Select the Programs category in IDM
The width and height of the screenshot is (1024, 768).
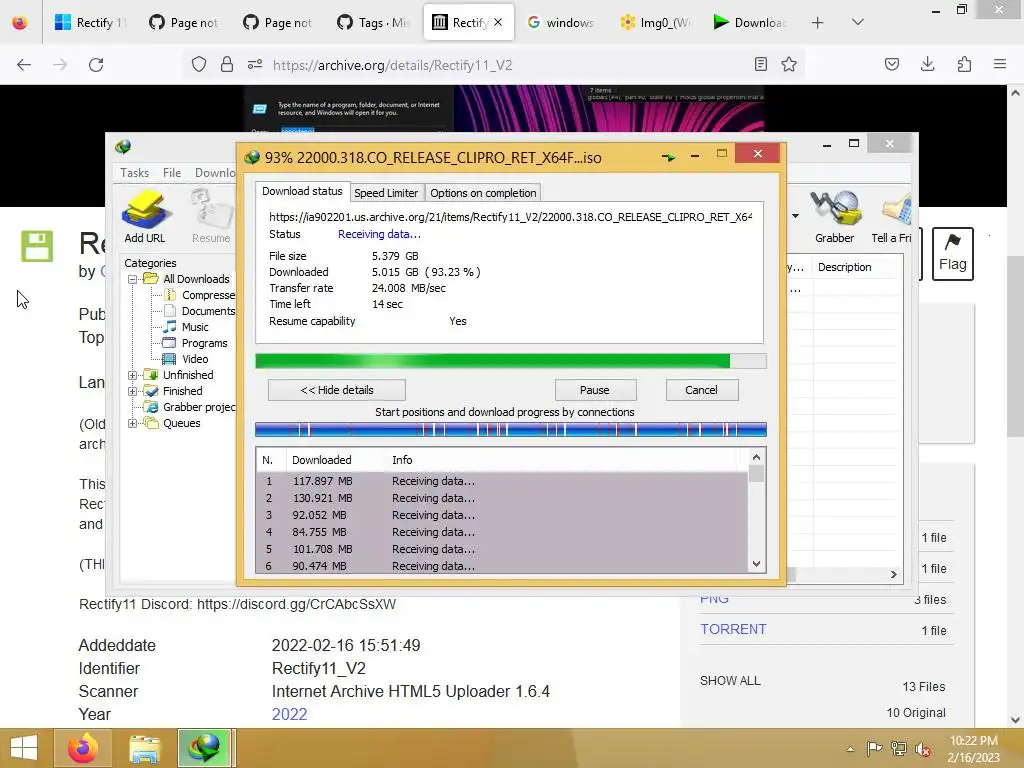coord(196,343)
